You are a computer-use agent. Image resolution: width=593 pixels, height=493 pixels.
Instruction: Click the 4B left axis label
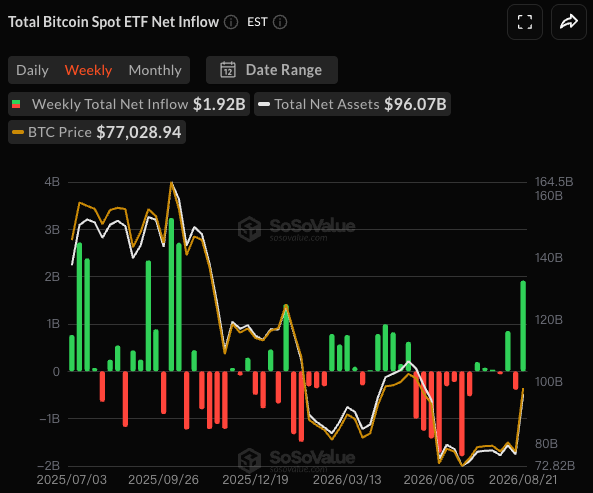(52, 182)
